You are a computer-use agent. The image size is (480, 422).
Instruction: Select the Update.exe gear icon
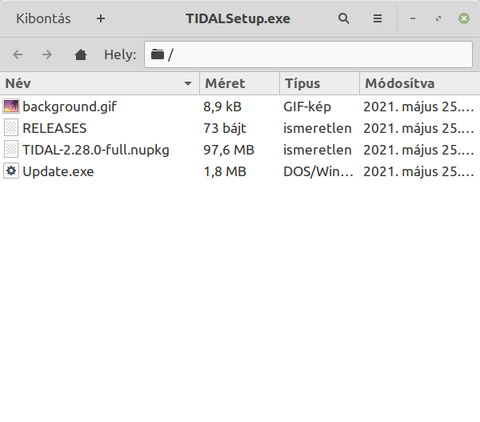tap(11, 171)
